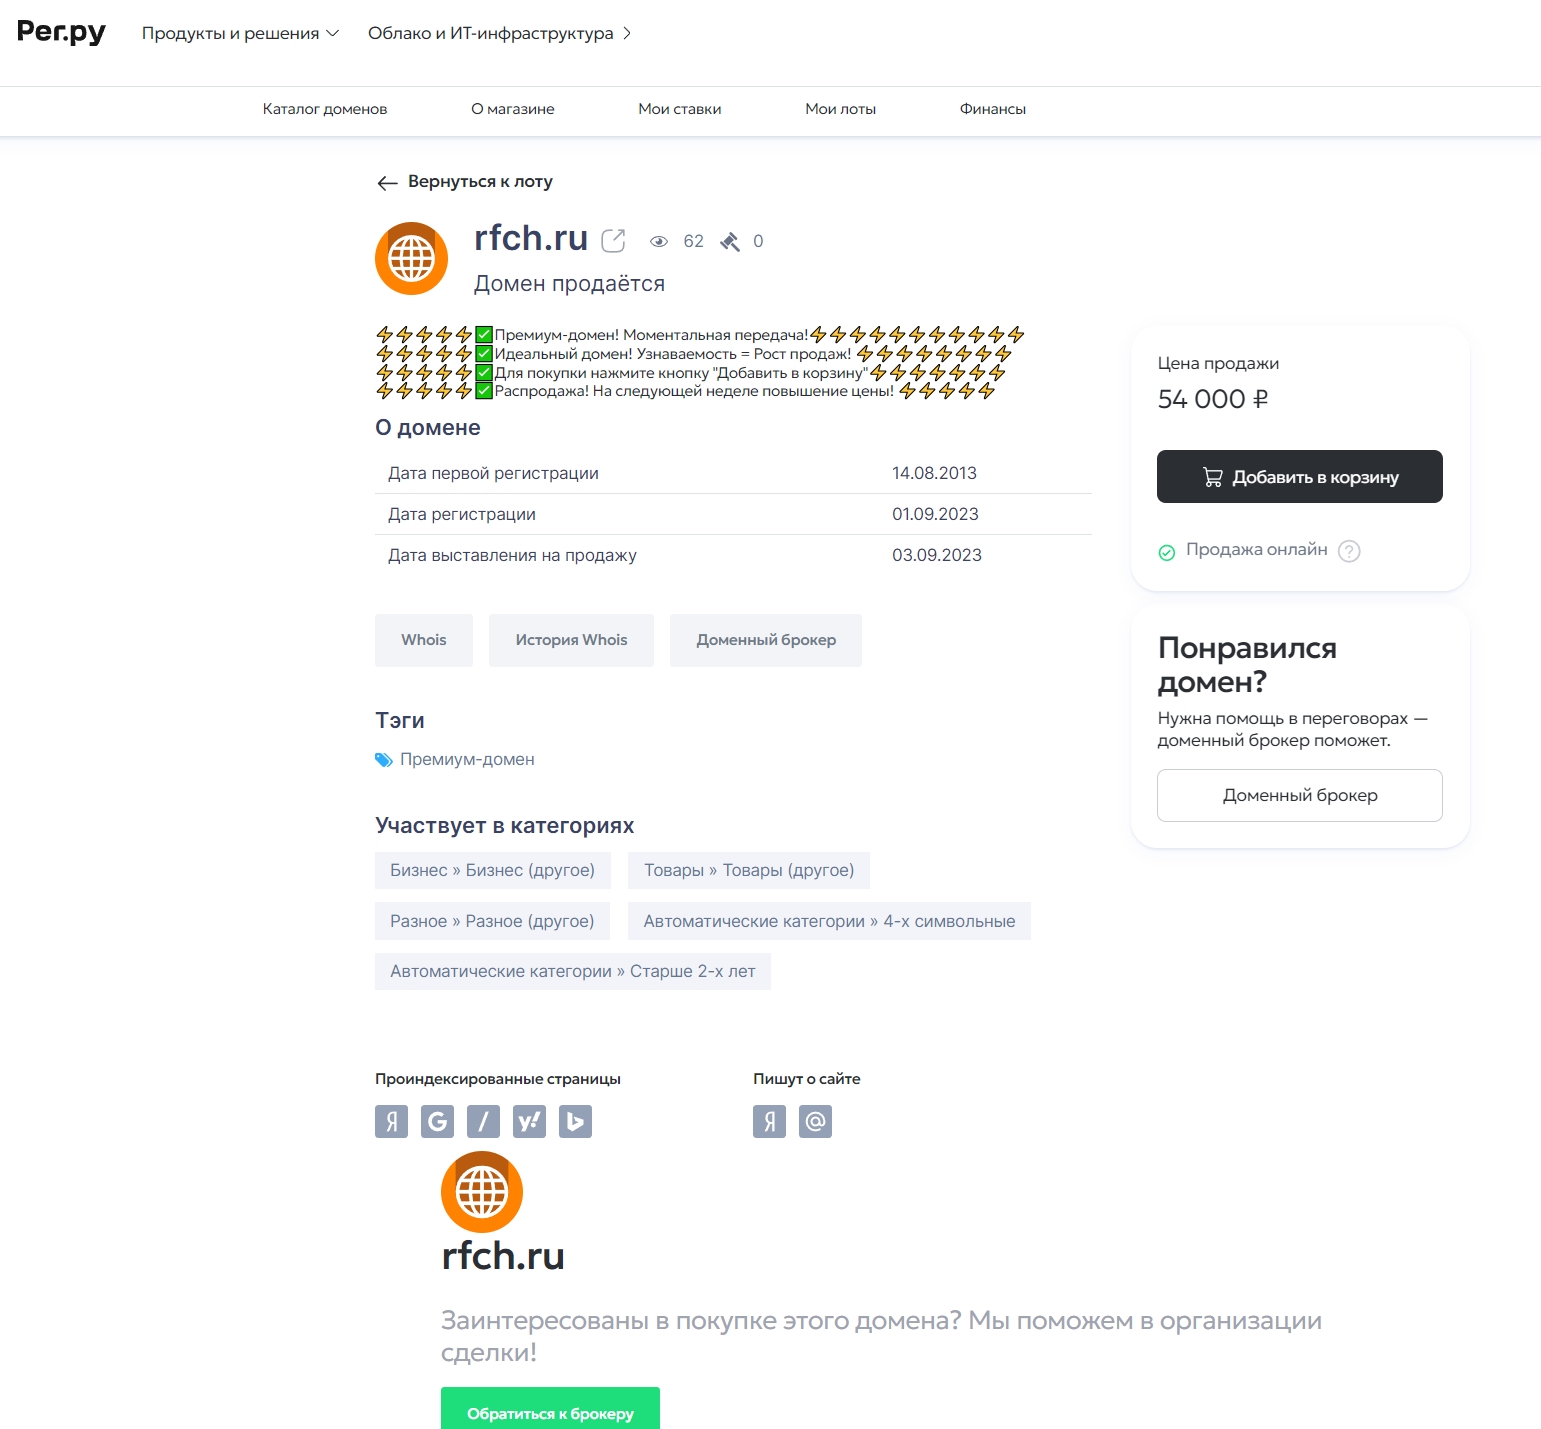Click the Yahoo indexed pages icon
Viewport: 1541px width, 1429px height.
point(529,1121)
